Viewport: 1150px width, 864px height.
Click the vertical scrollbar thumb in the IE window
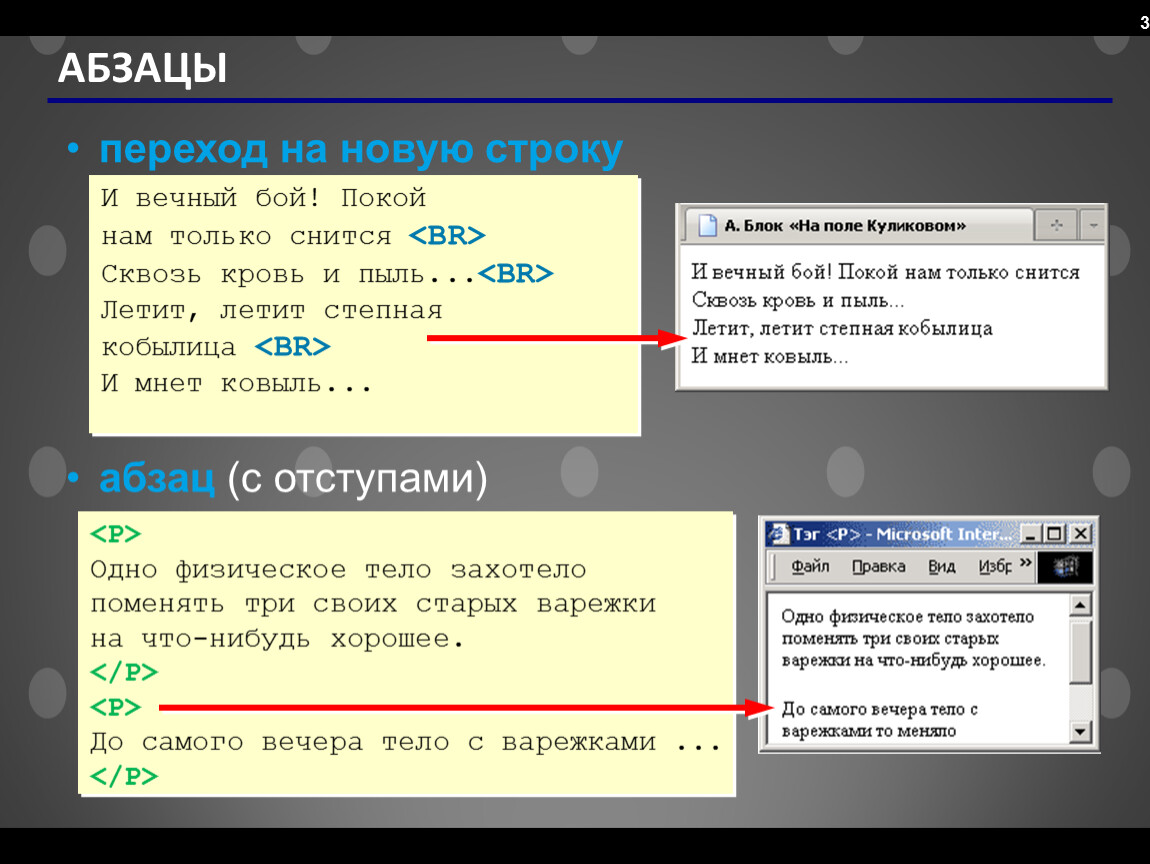(x=1080, y=651)
